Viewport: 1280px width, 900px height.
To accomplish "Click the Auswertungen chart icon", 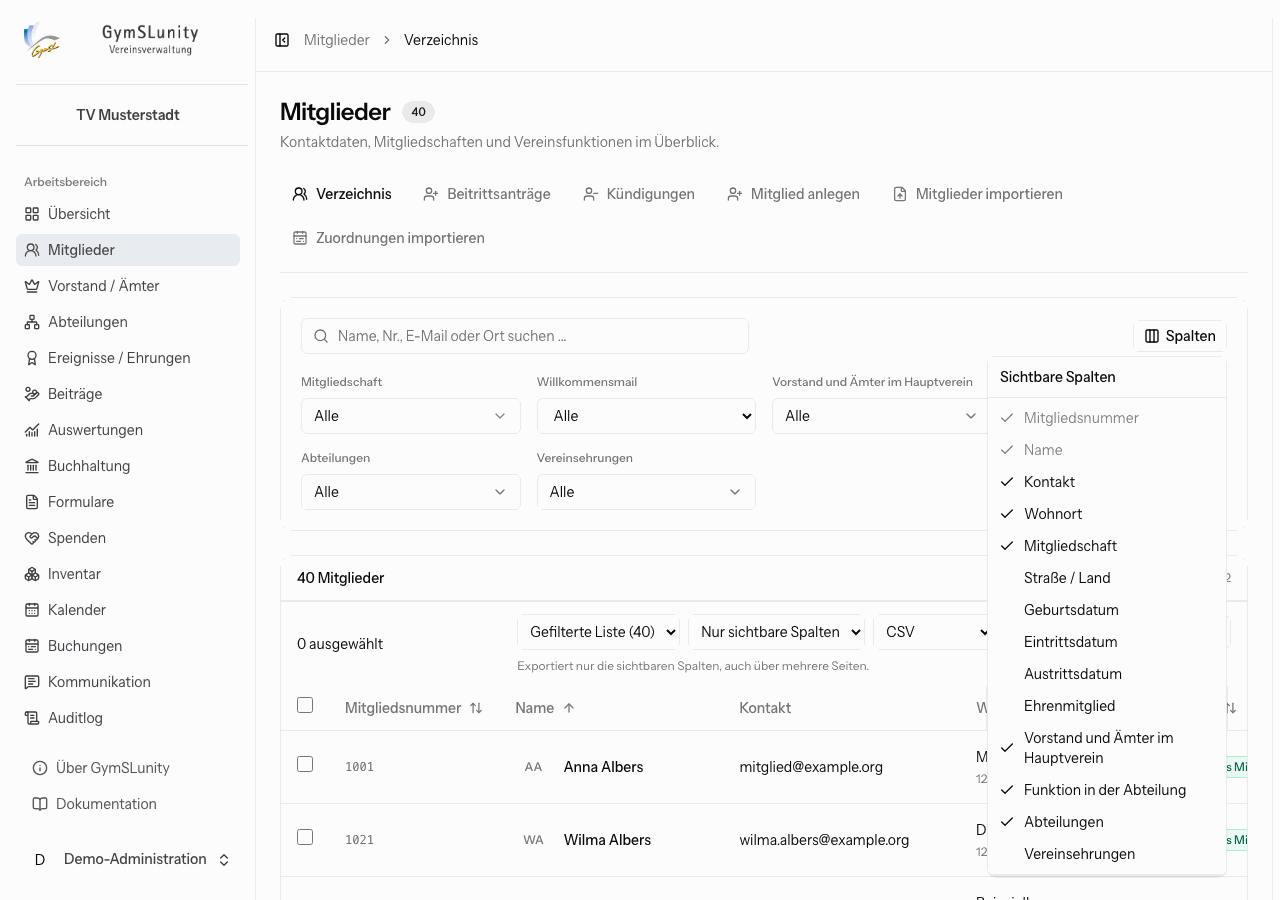I will 32,430.
